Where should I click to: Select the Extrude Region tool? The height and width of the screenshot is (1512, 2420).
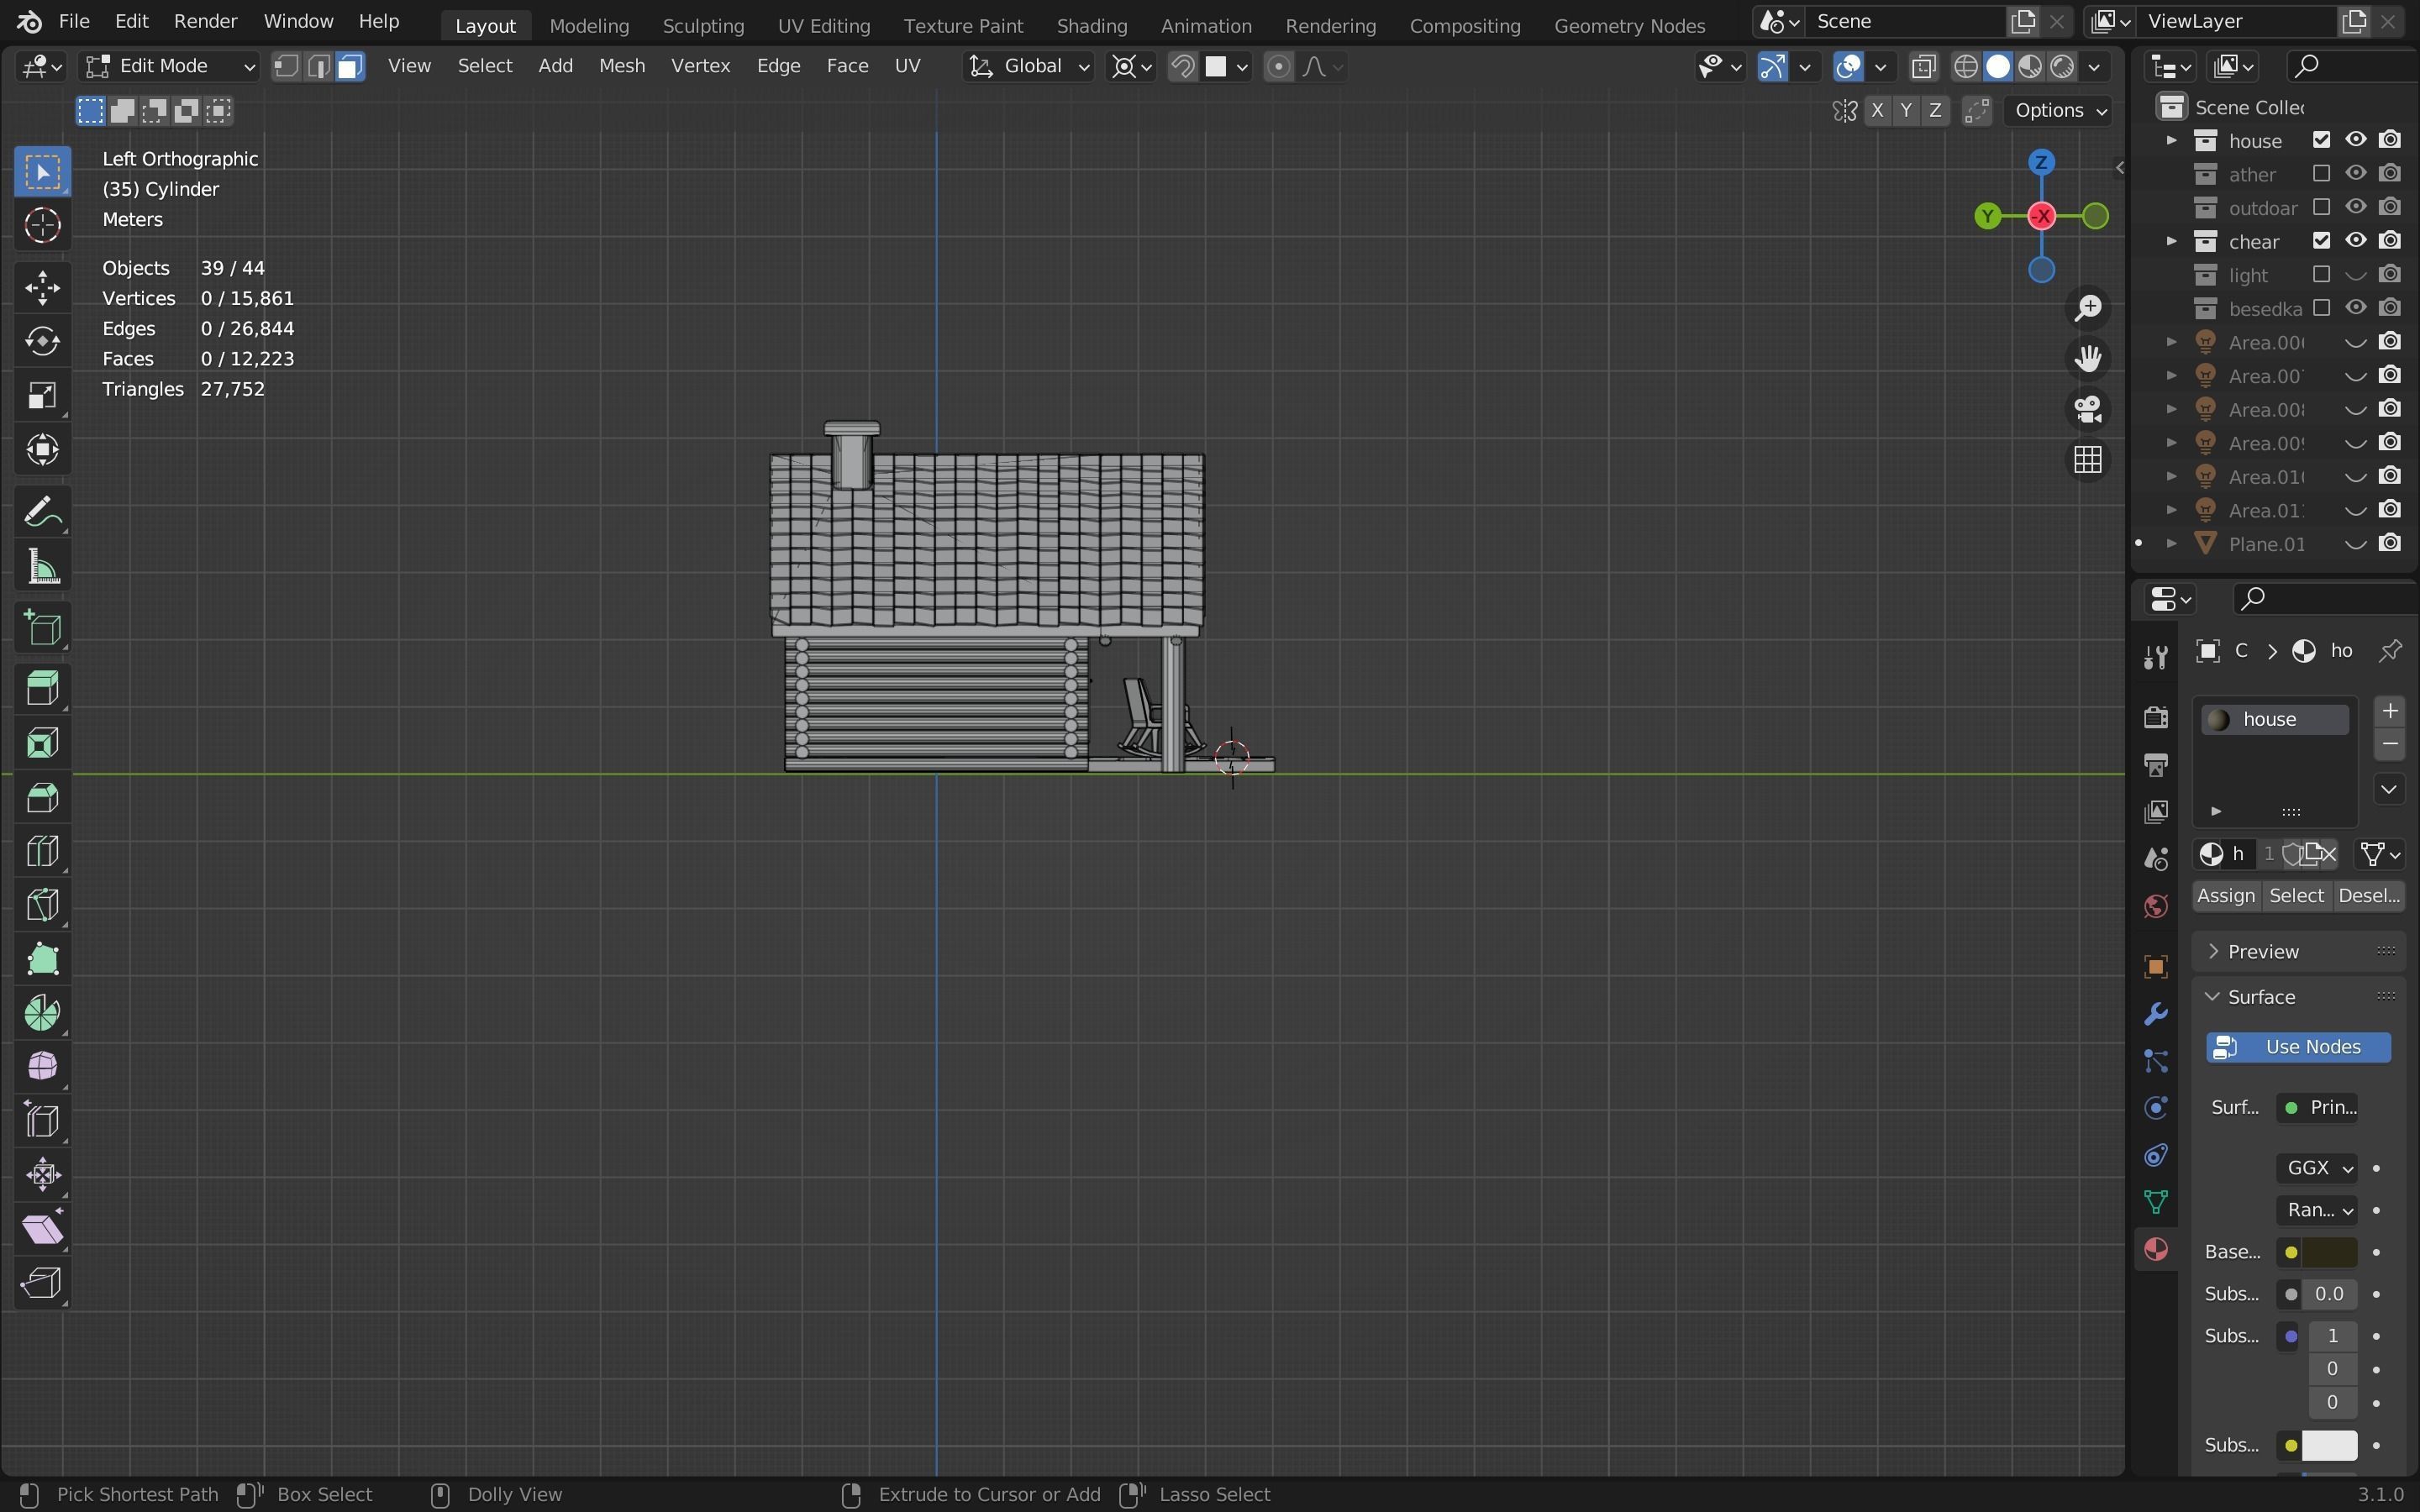tap(42, 690)
